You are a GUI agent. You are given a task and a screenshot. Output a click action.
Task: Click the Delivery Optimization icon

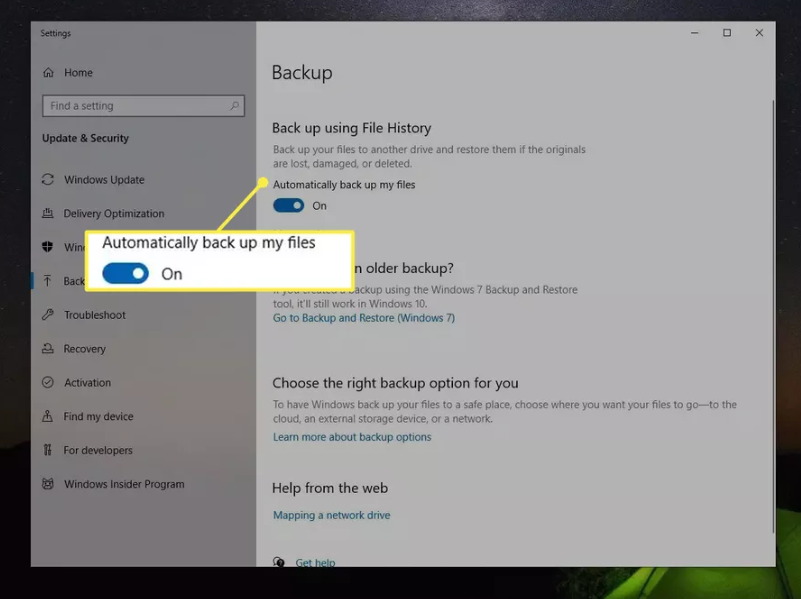pos(48,214)
